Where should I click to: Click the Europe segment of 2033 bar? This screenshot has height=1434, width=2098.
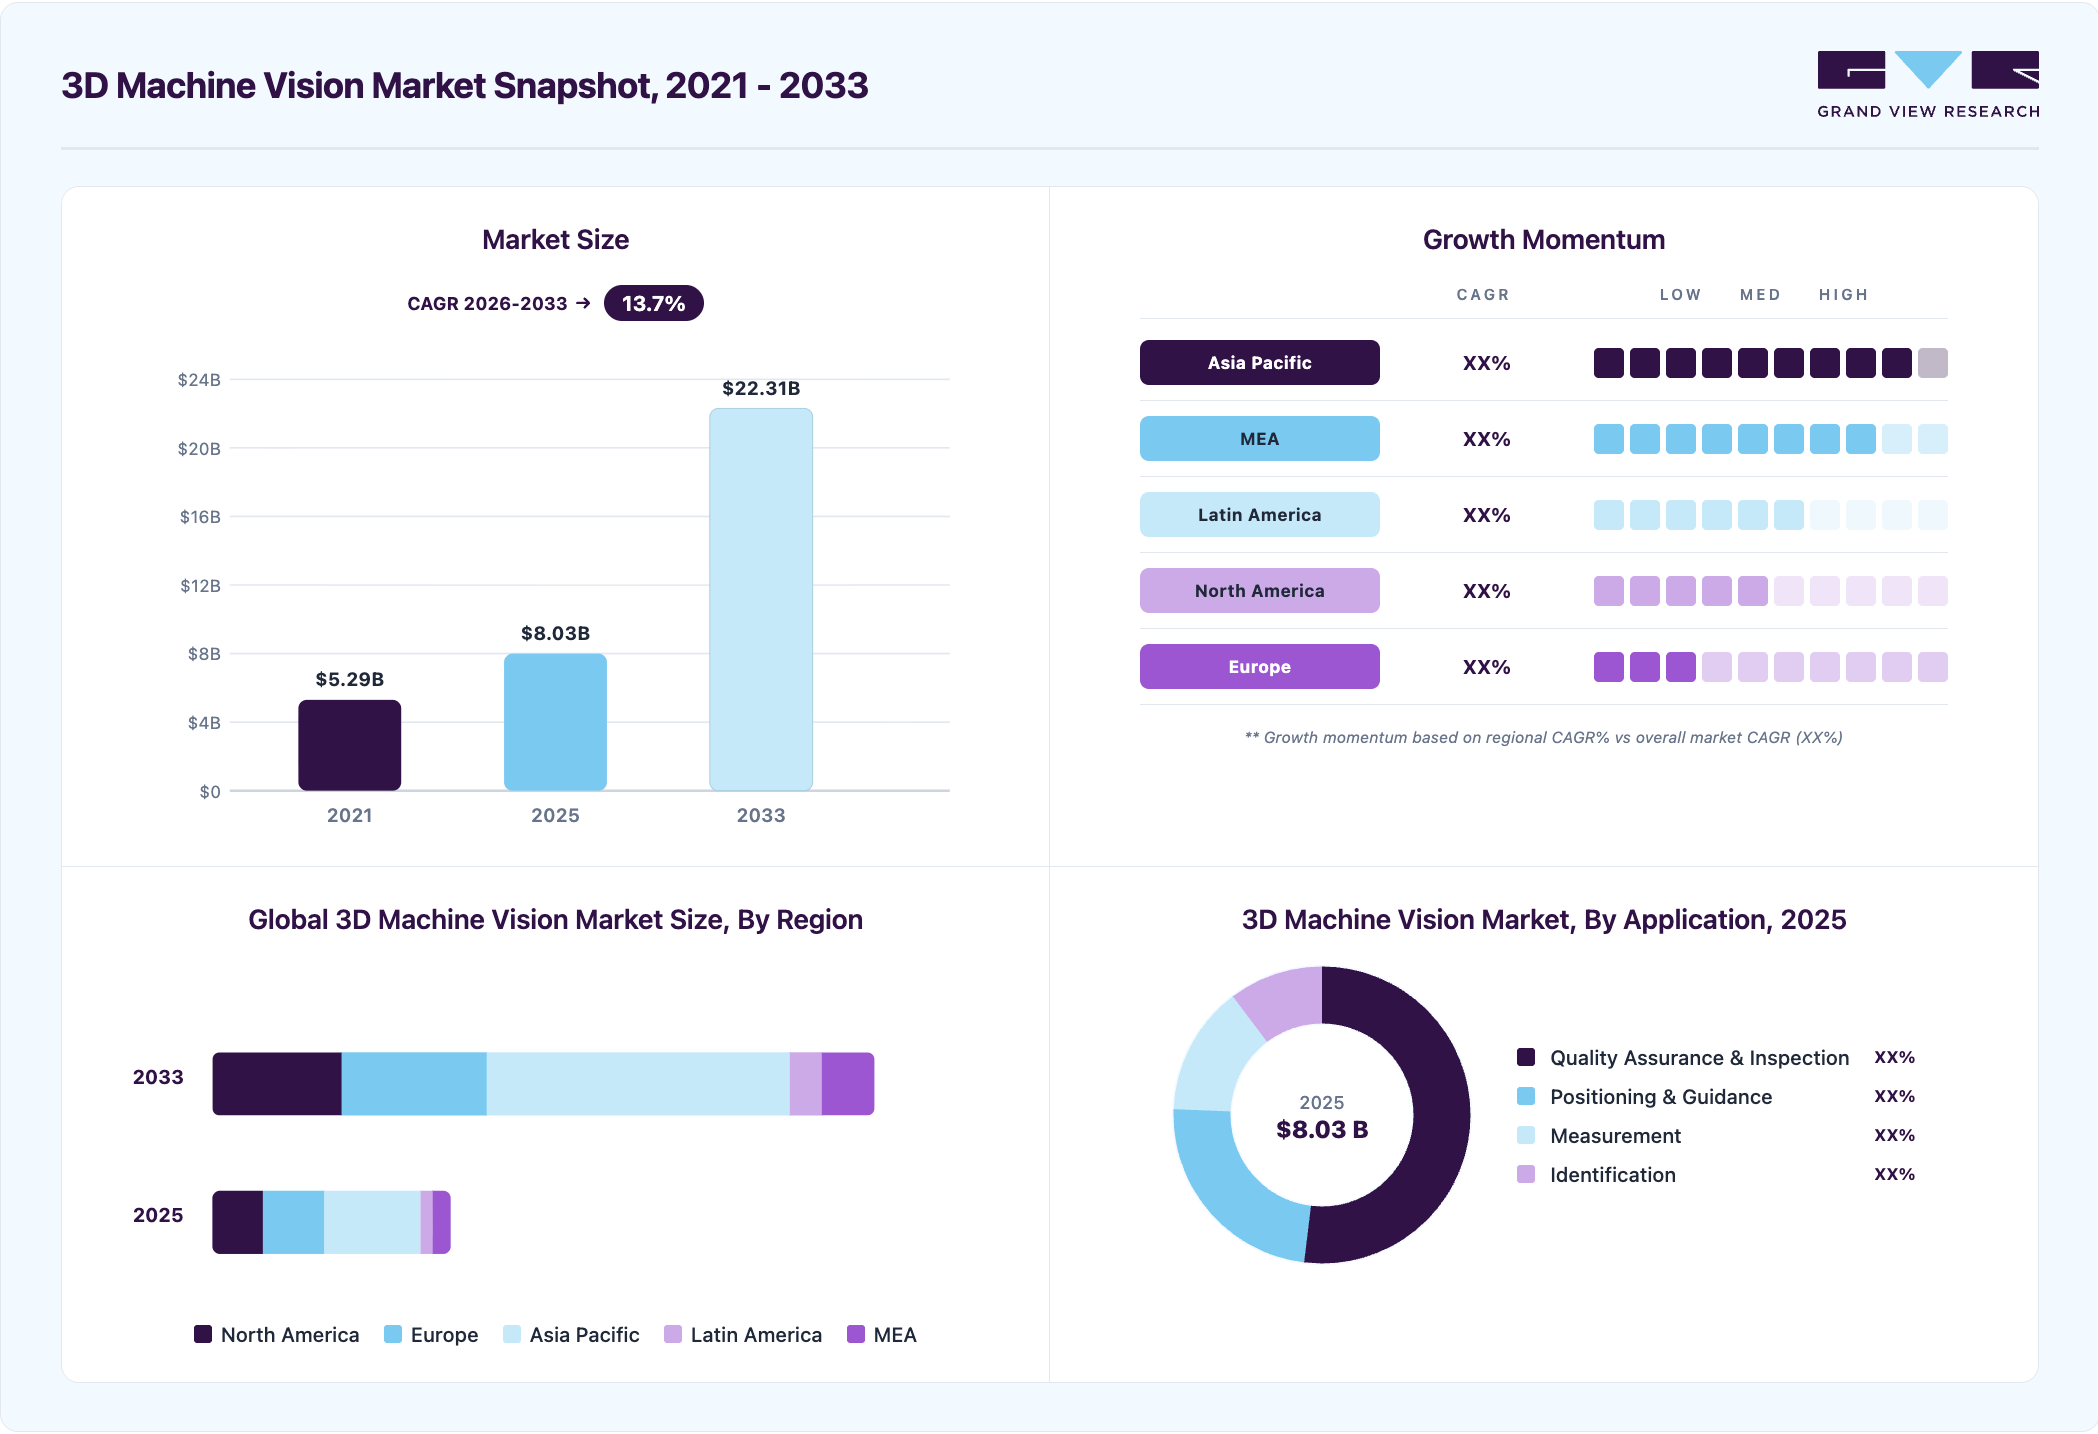(414, 1084)
